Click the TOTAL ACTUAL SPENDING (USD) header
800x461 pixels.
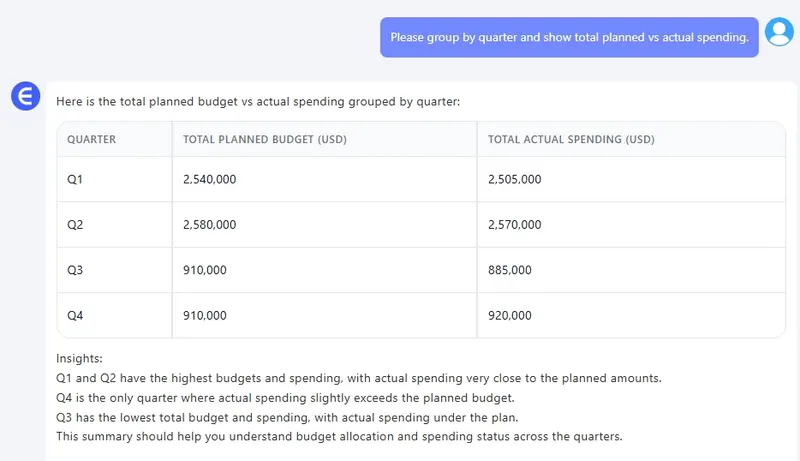coord(578,139)
